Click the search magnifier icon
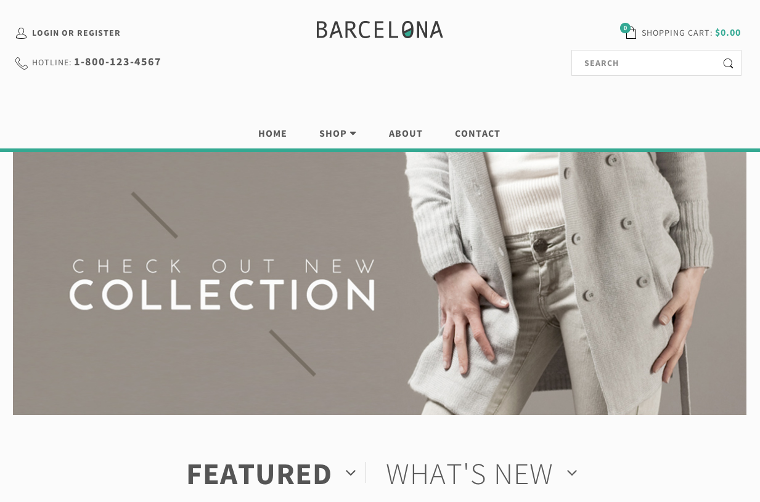This screenshot has width=760, height=502. tap(728, 63)
